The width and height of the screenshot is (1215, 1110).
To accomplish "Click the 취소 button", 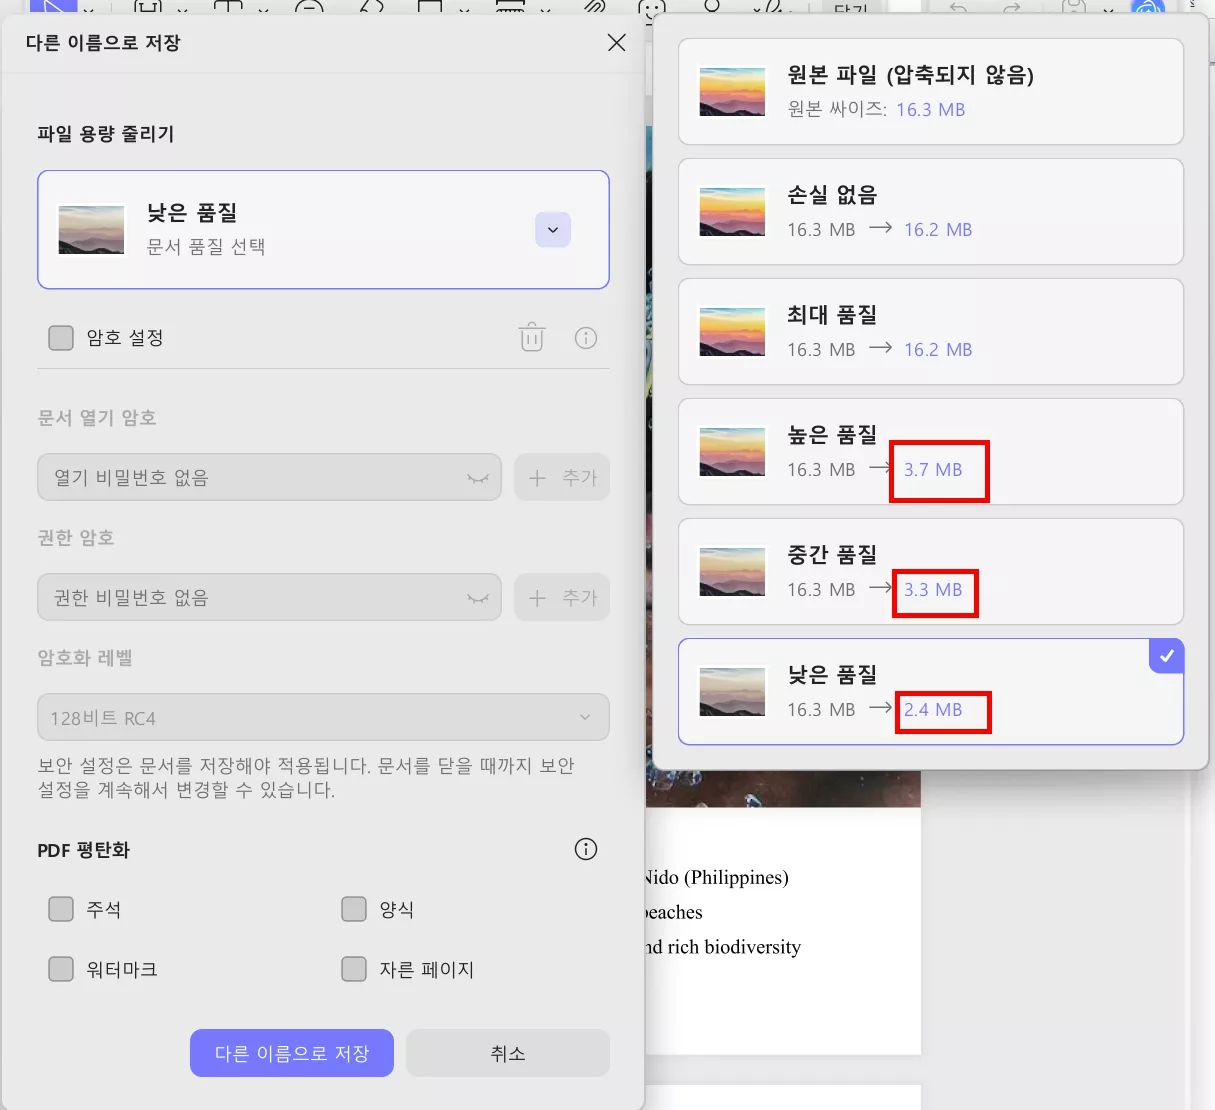I will tap(507, 1052).
